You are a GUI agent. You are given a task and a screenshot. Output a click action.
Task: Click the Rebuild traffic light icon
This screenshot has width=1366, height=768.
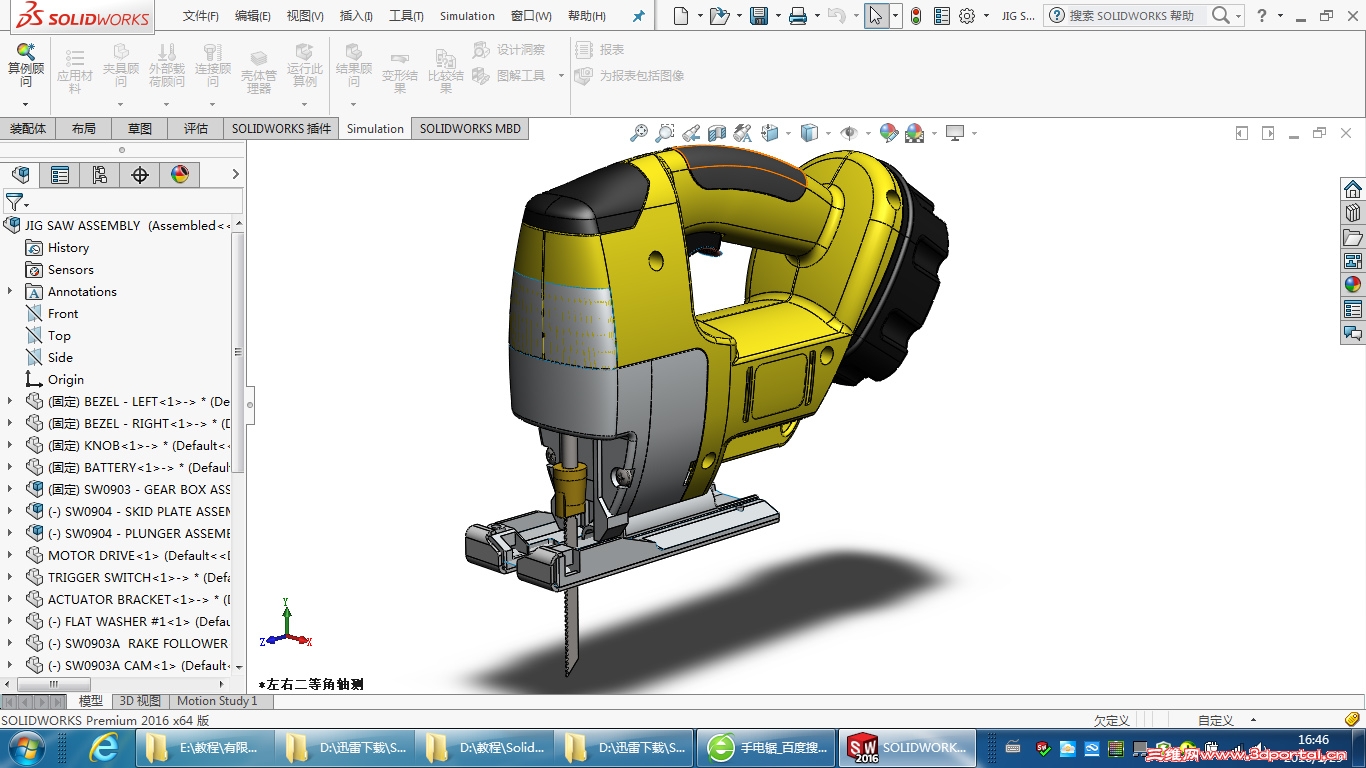[x=915, y=16]
